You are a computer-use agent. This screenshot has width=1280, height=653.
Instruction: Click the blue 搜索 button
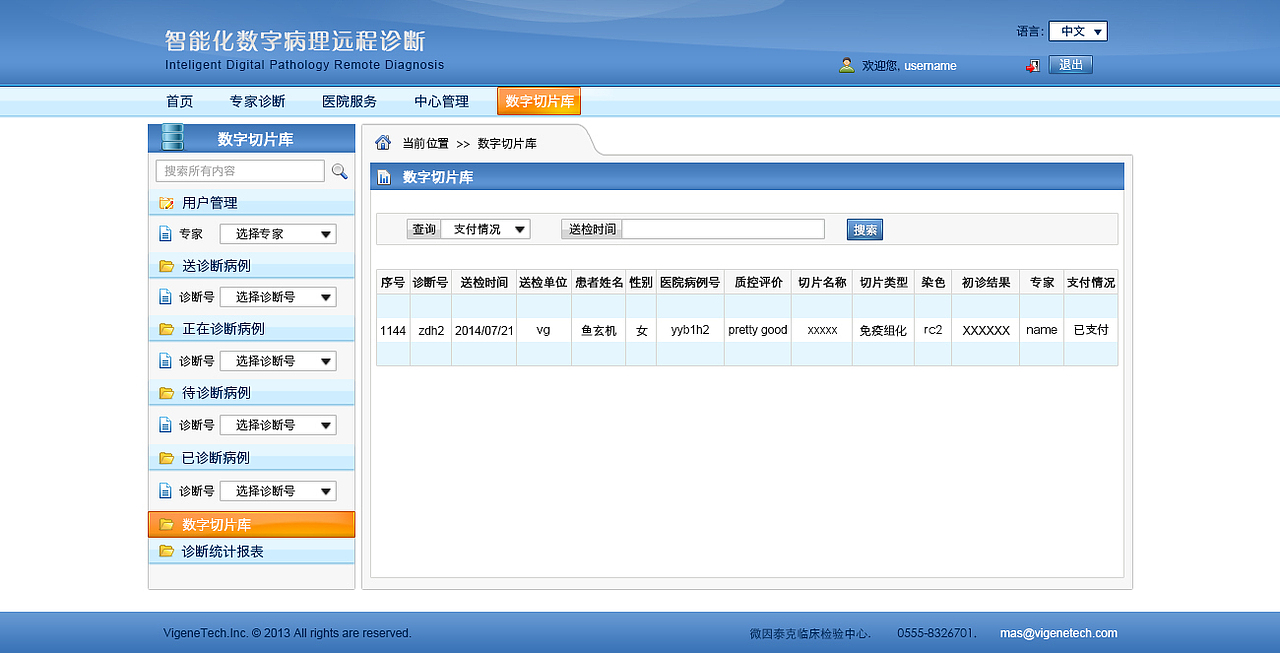coord(865,230)
